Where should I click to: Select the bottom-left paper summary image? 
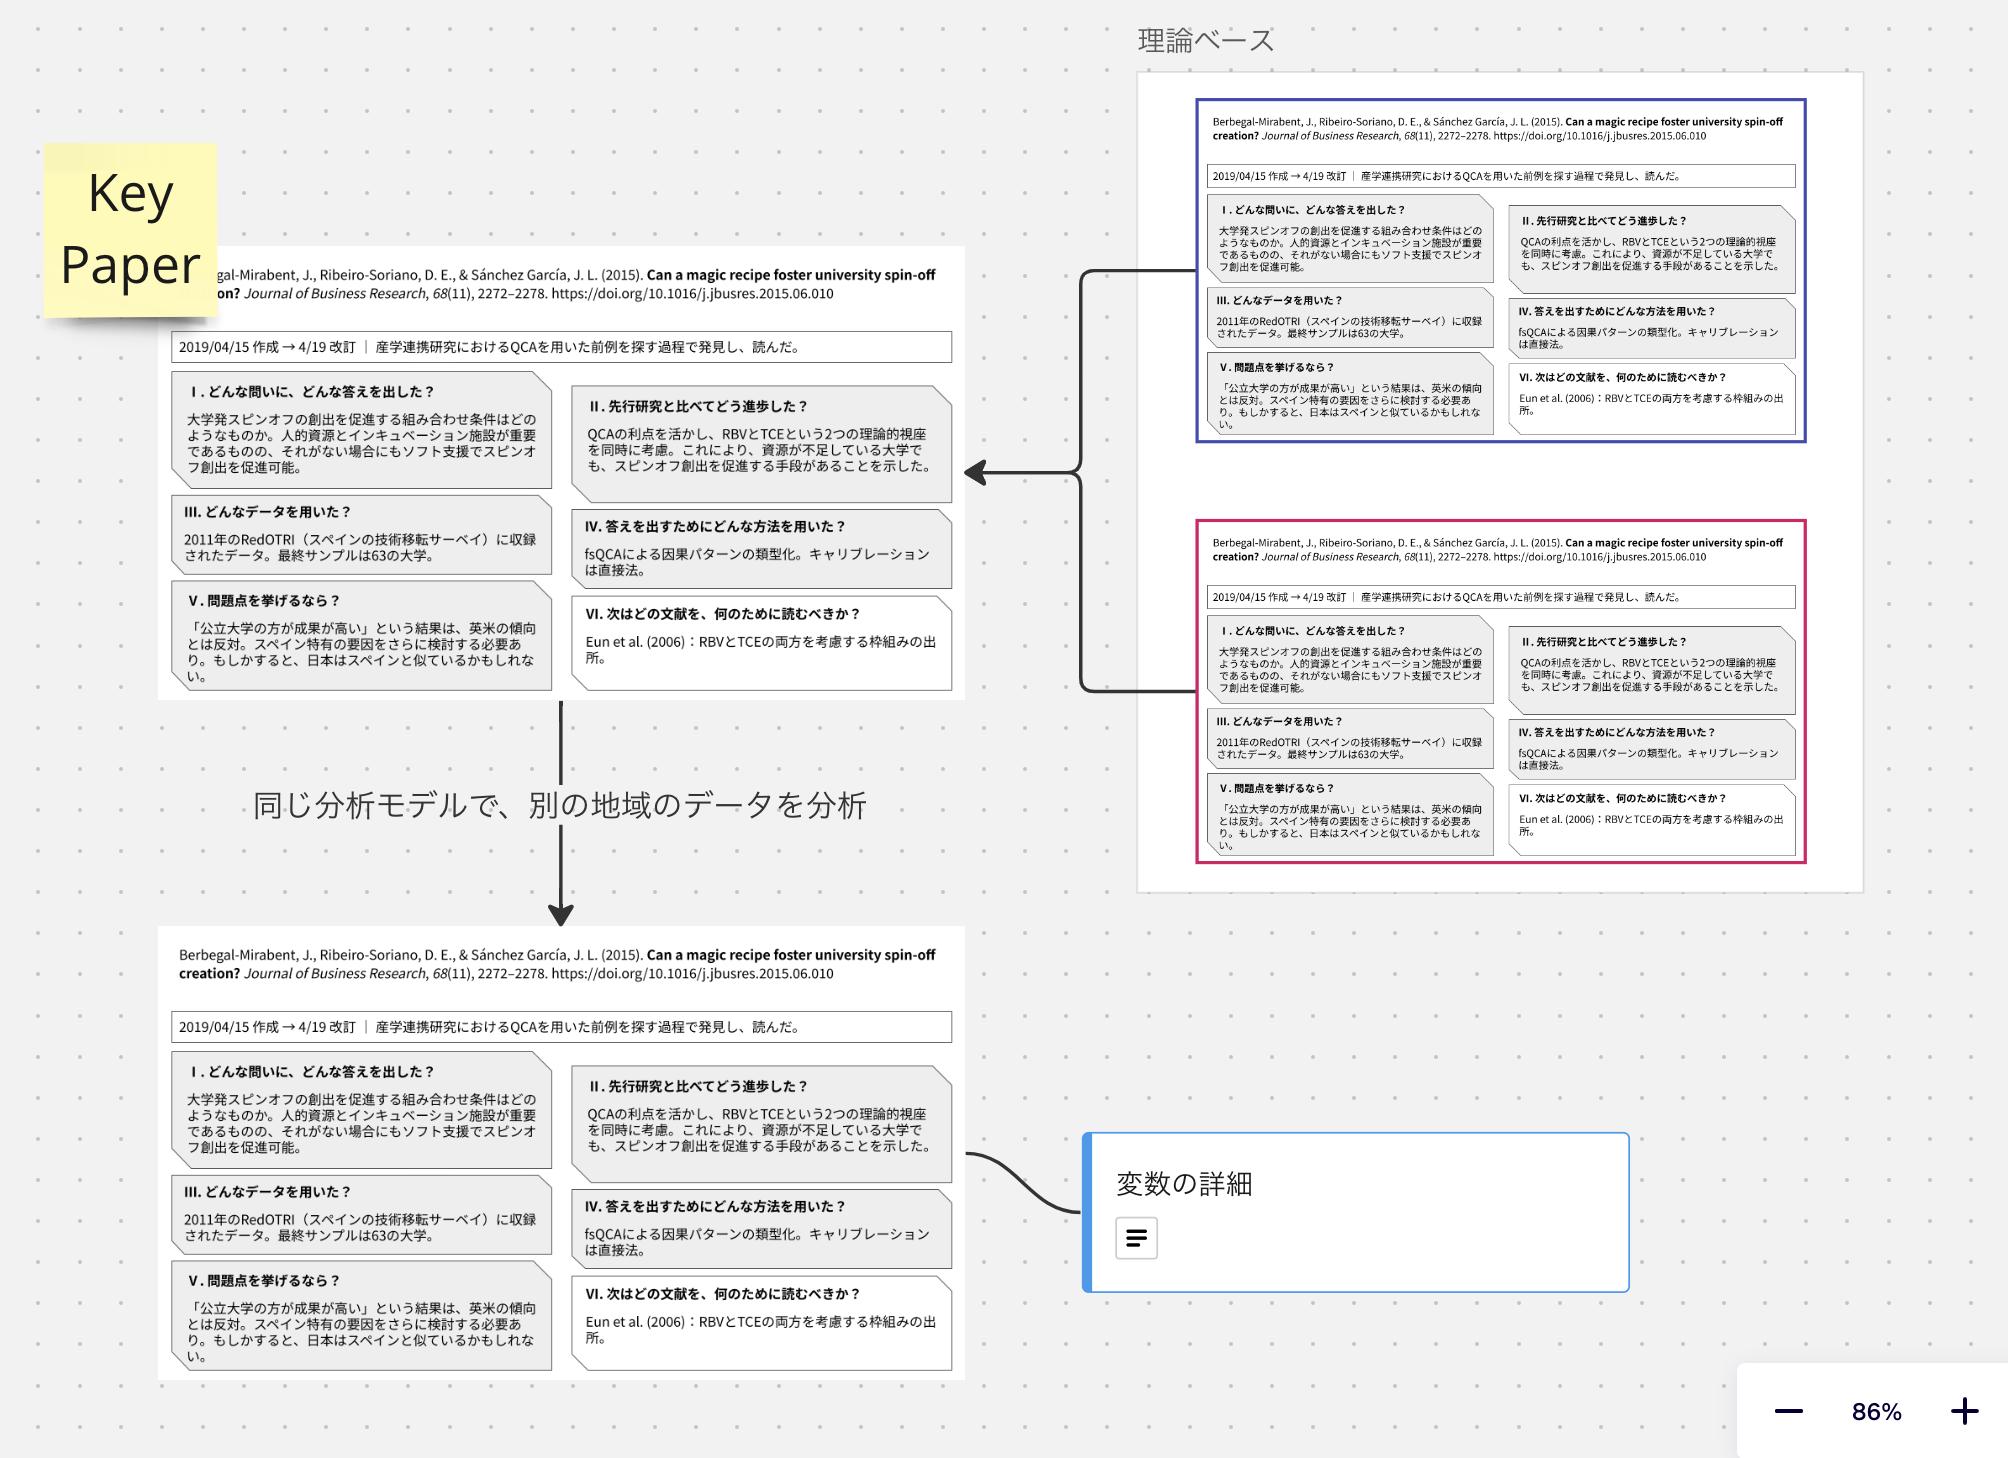pyautogui.click(x=560, y=1152)
